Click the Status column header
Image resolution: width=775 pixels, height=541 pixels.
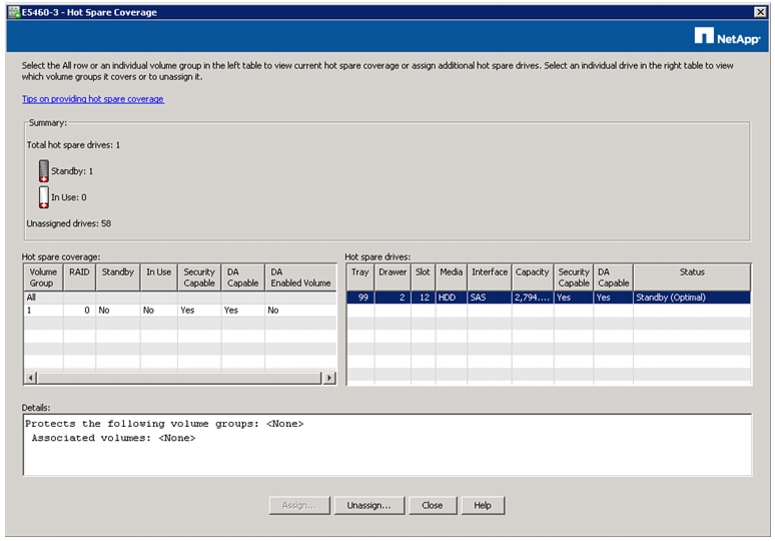(x=691, y=277)
